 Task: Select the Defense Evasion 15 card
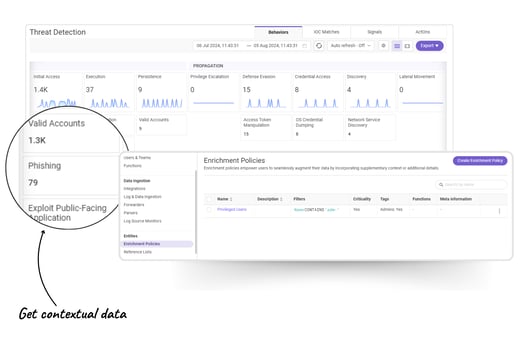click(265, 91)
